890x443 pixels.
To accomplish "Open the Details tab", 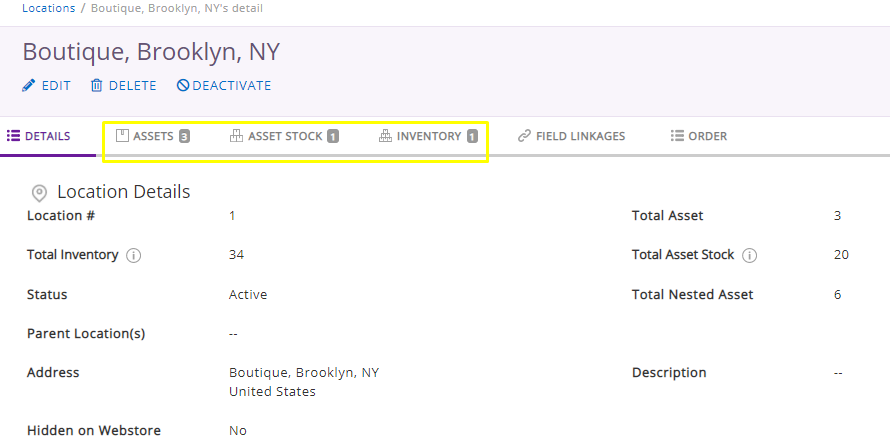I will (x=39, y=136).
